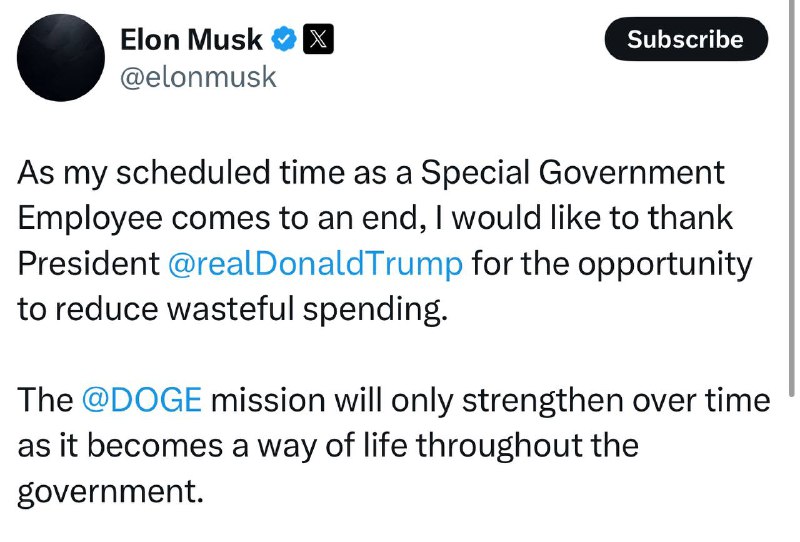Visit the @elonmusk handle profile

pos(198,78)
